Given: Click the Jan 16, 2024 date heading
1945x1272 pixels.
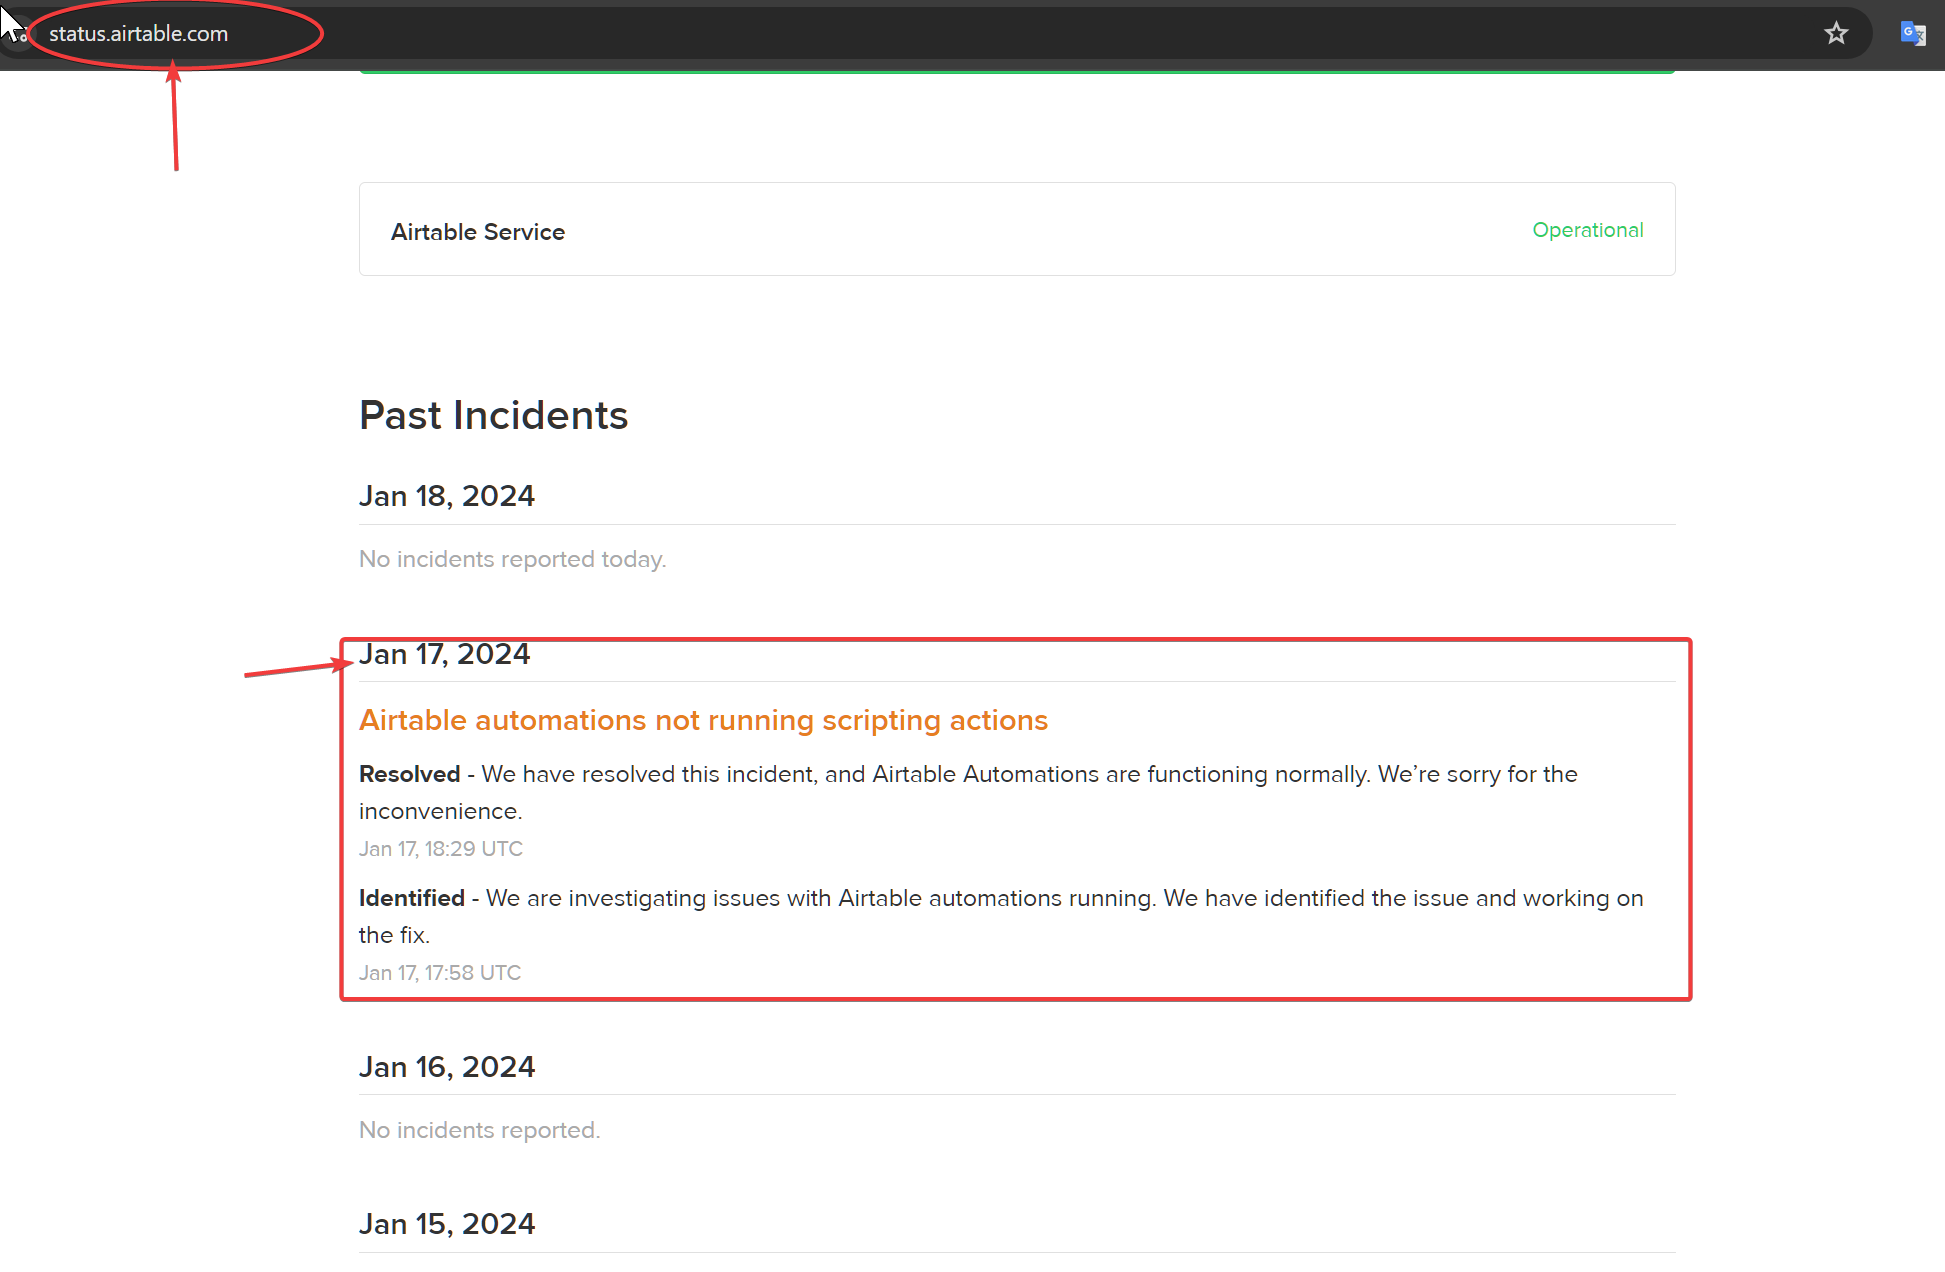Looking at the screenshot, I should pos(447,1067).
